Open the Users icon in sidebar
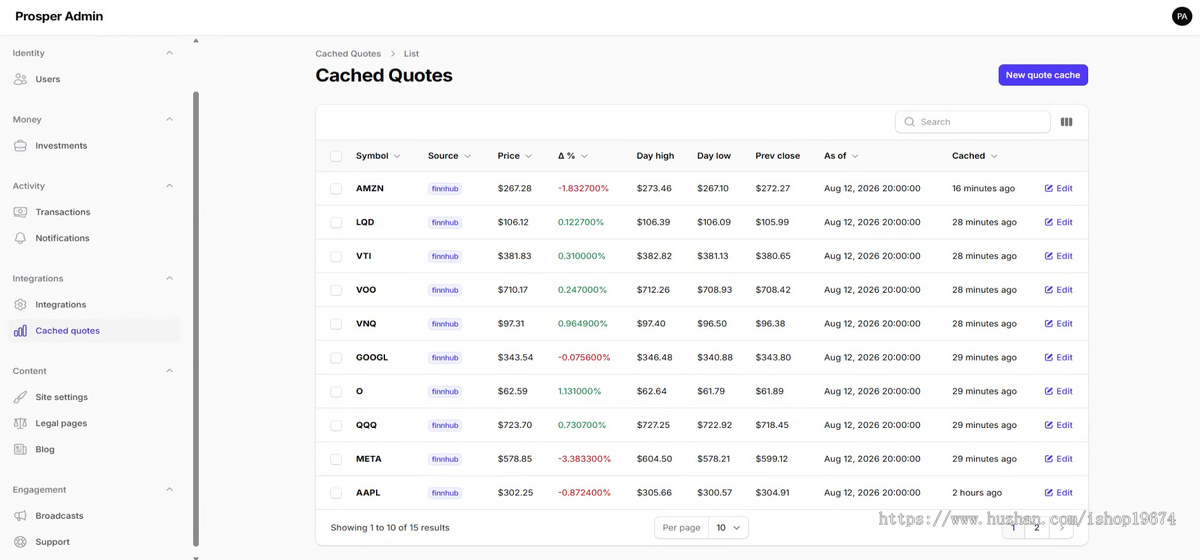The height and width of the screenshot is (560, 1200). 20,79
